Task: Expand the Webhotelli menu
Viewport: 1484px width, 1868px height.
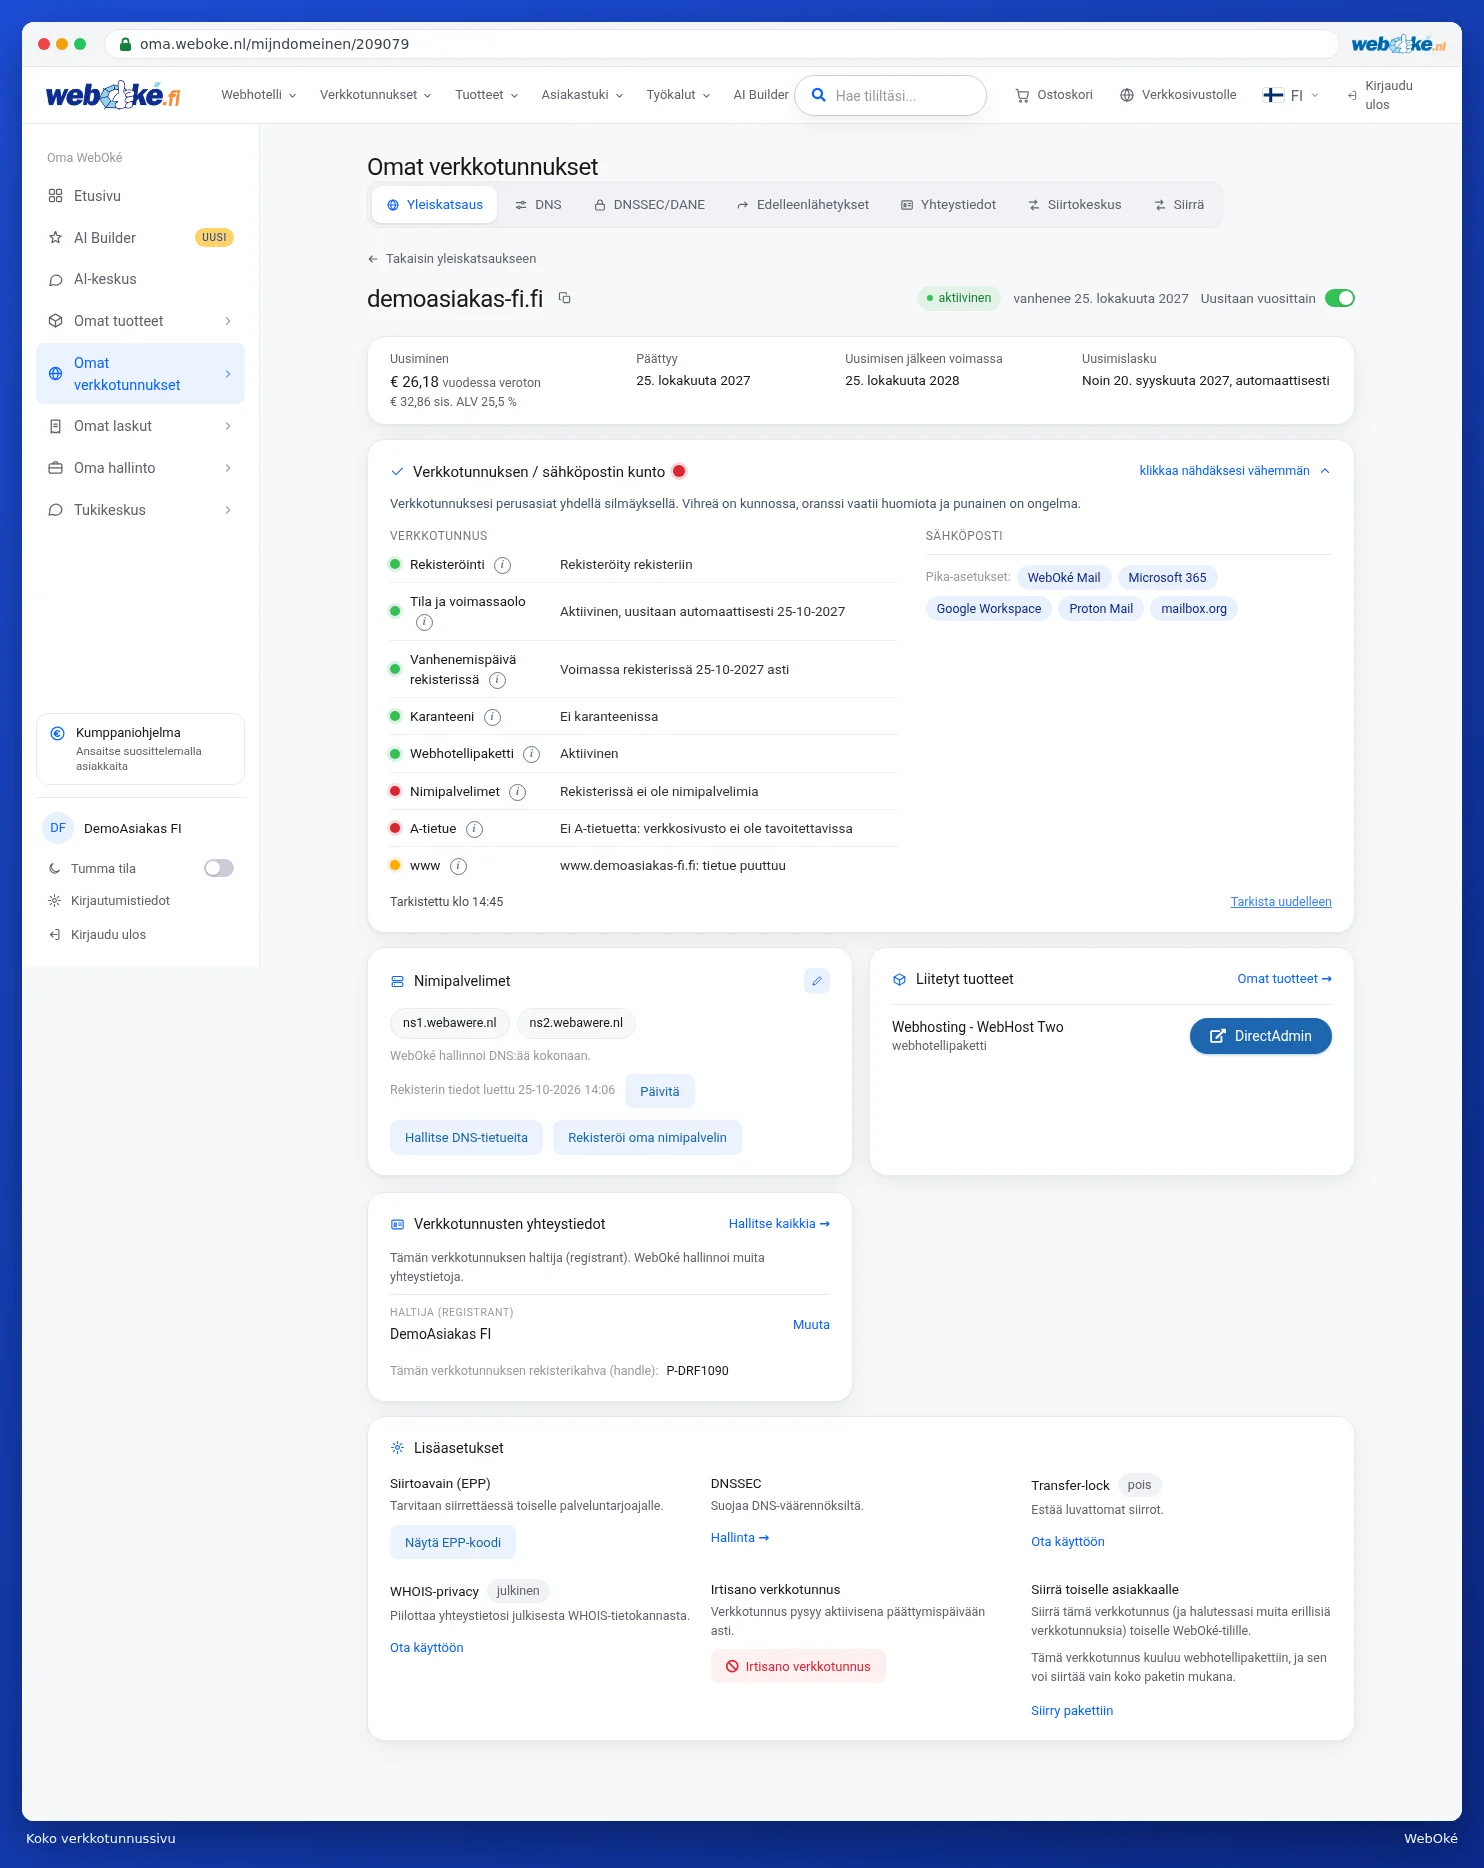Action: tap(259, 95)
